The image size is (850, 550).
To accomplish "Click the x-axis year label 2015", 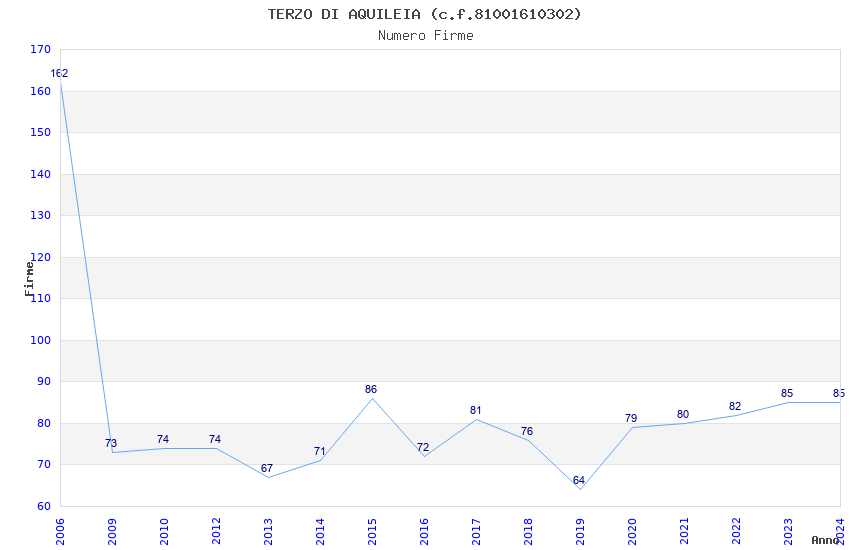I will [372, 531].
